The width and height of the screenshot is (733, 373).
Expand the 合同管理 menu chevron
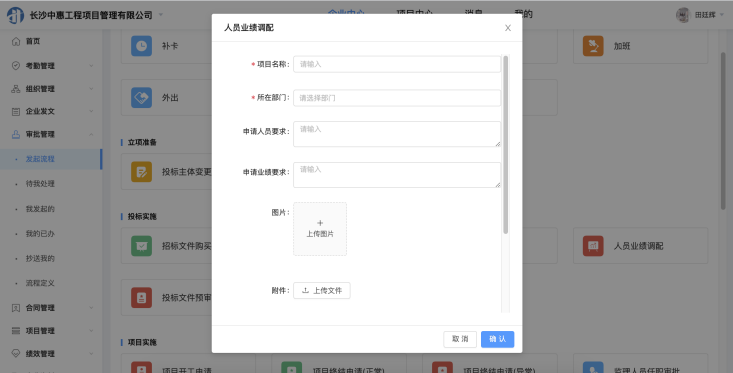(x=91, y=308)
